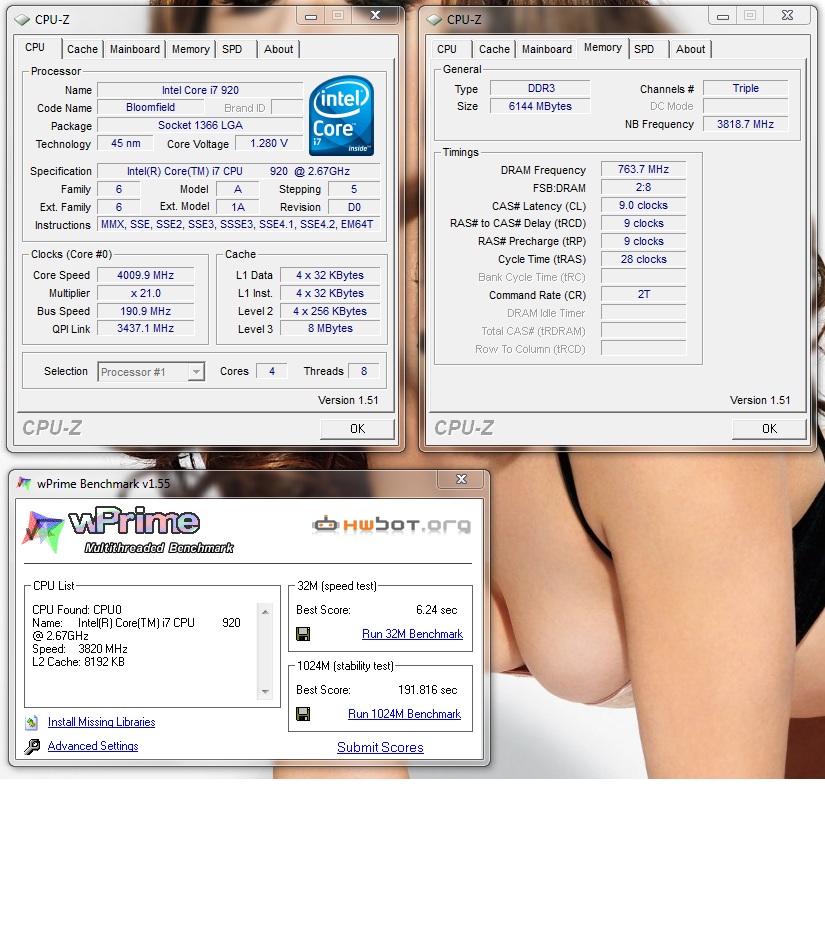Close the wPrime Benchmark window
Image resolution: width=825 pixels, height=936 pixels.
point(461,479)
